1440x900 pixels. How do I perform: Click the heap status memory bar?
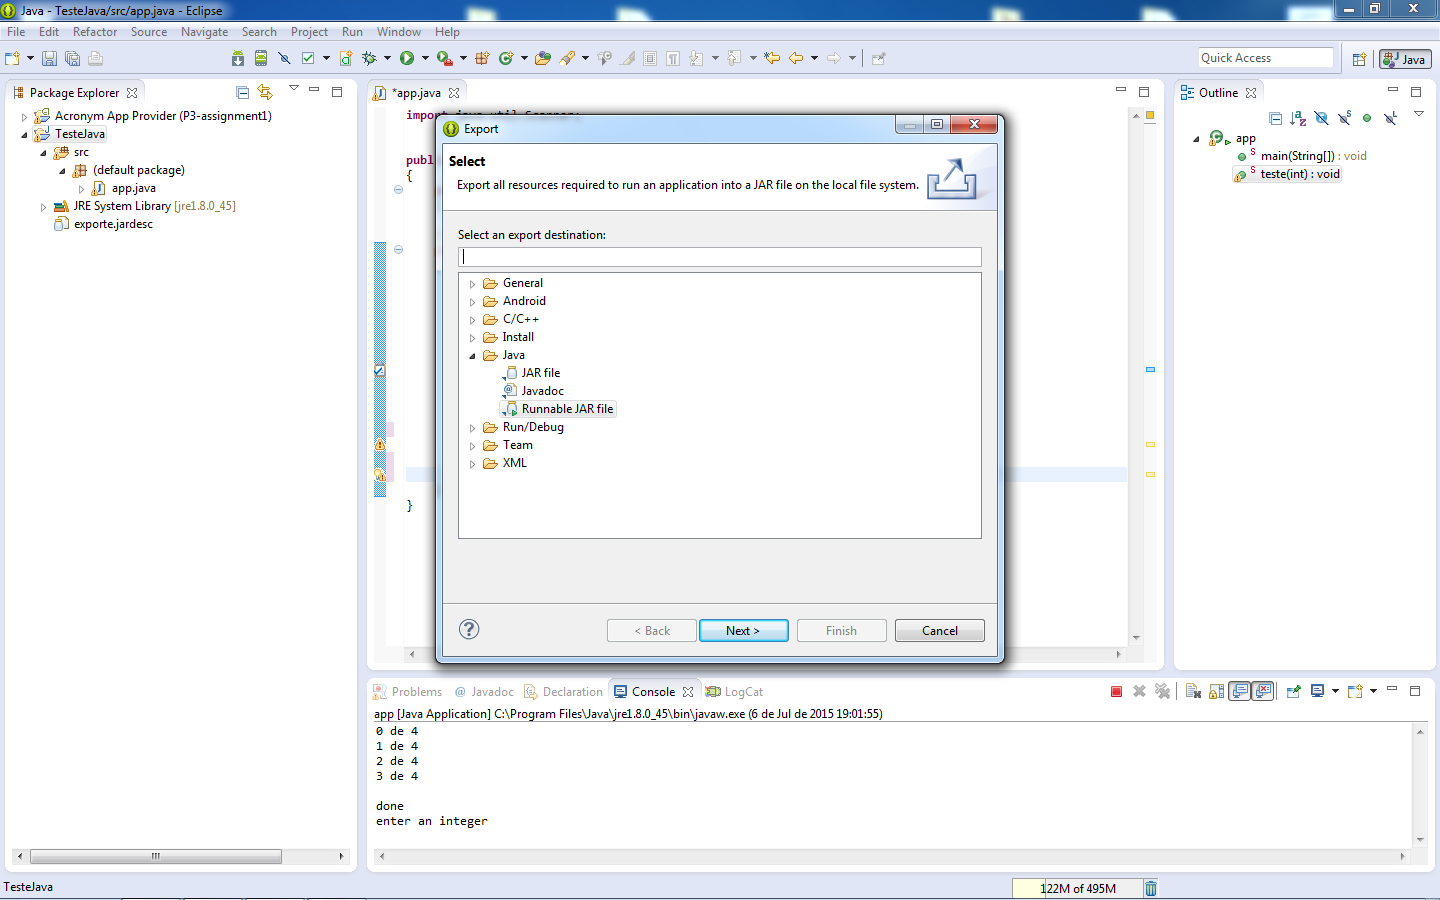pos(1077,888)
